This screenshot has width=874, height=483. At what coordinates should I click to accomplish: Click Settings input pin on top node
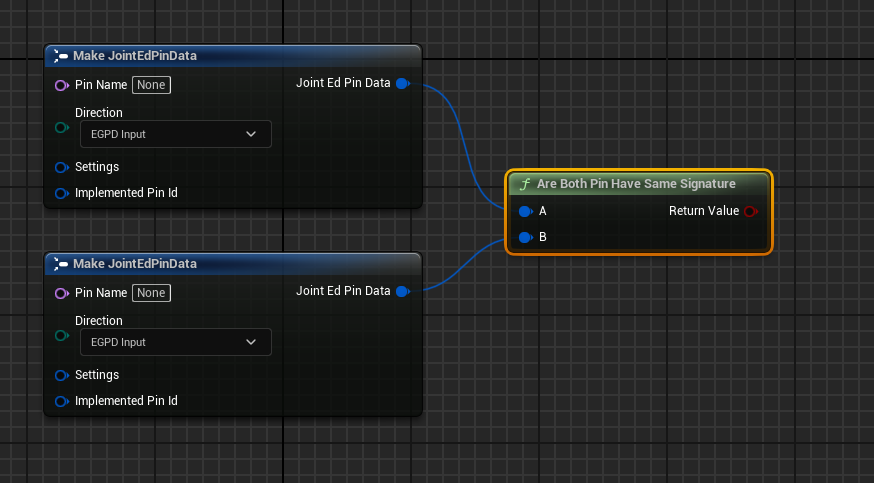[61, 167]
